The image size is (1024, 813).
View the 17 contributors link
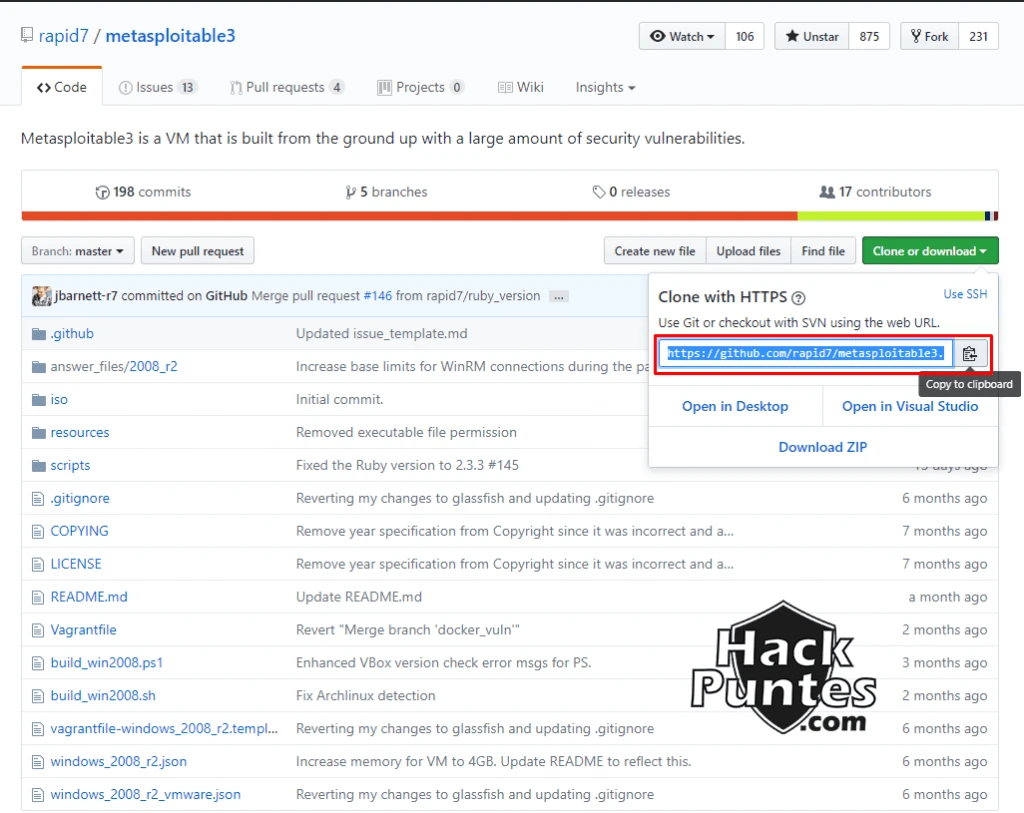tap(875, 192)
